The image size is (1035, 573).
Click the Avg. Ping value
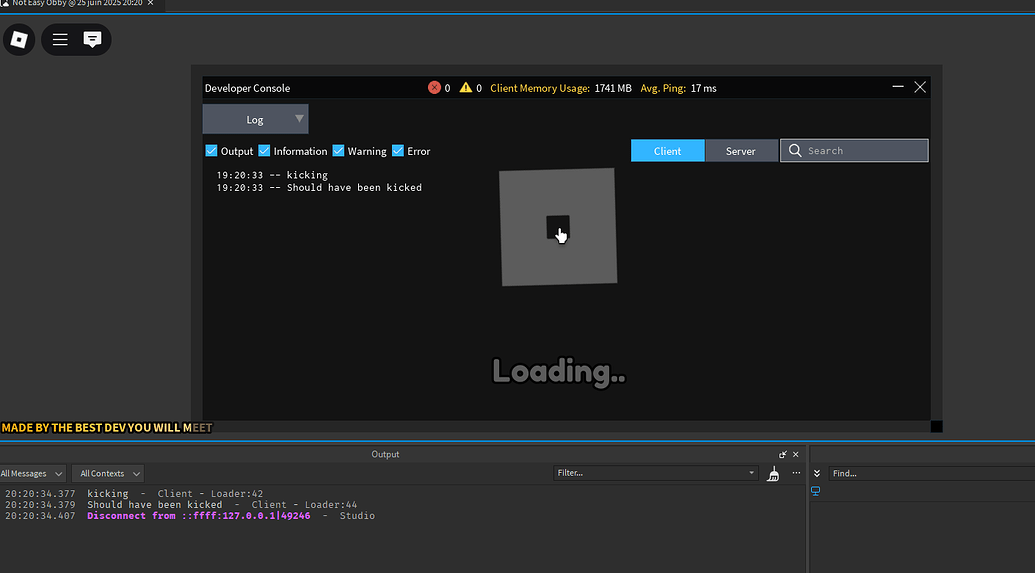704,88
